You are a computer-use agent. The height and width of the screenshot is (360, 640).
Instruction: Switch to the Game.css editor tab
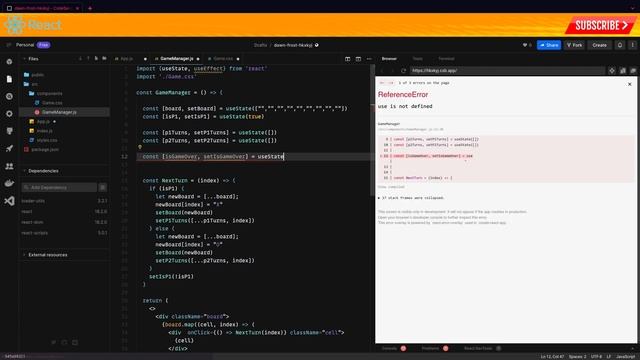[223, 59]
